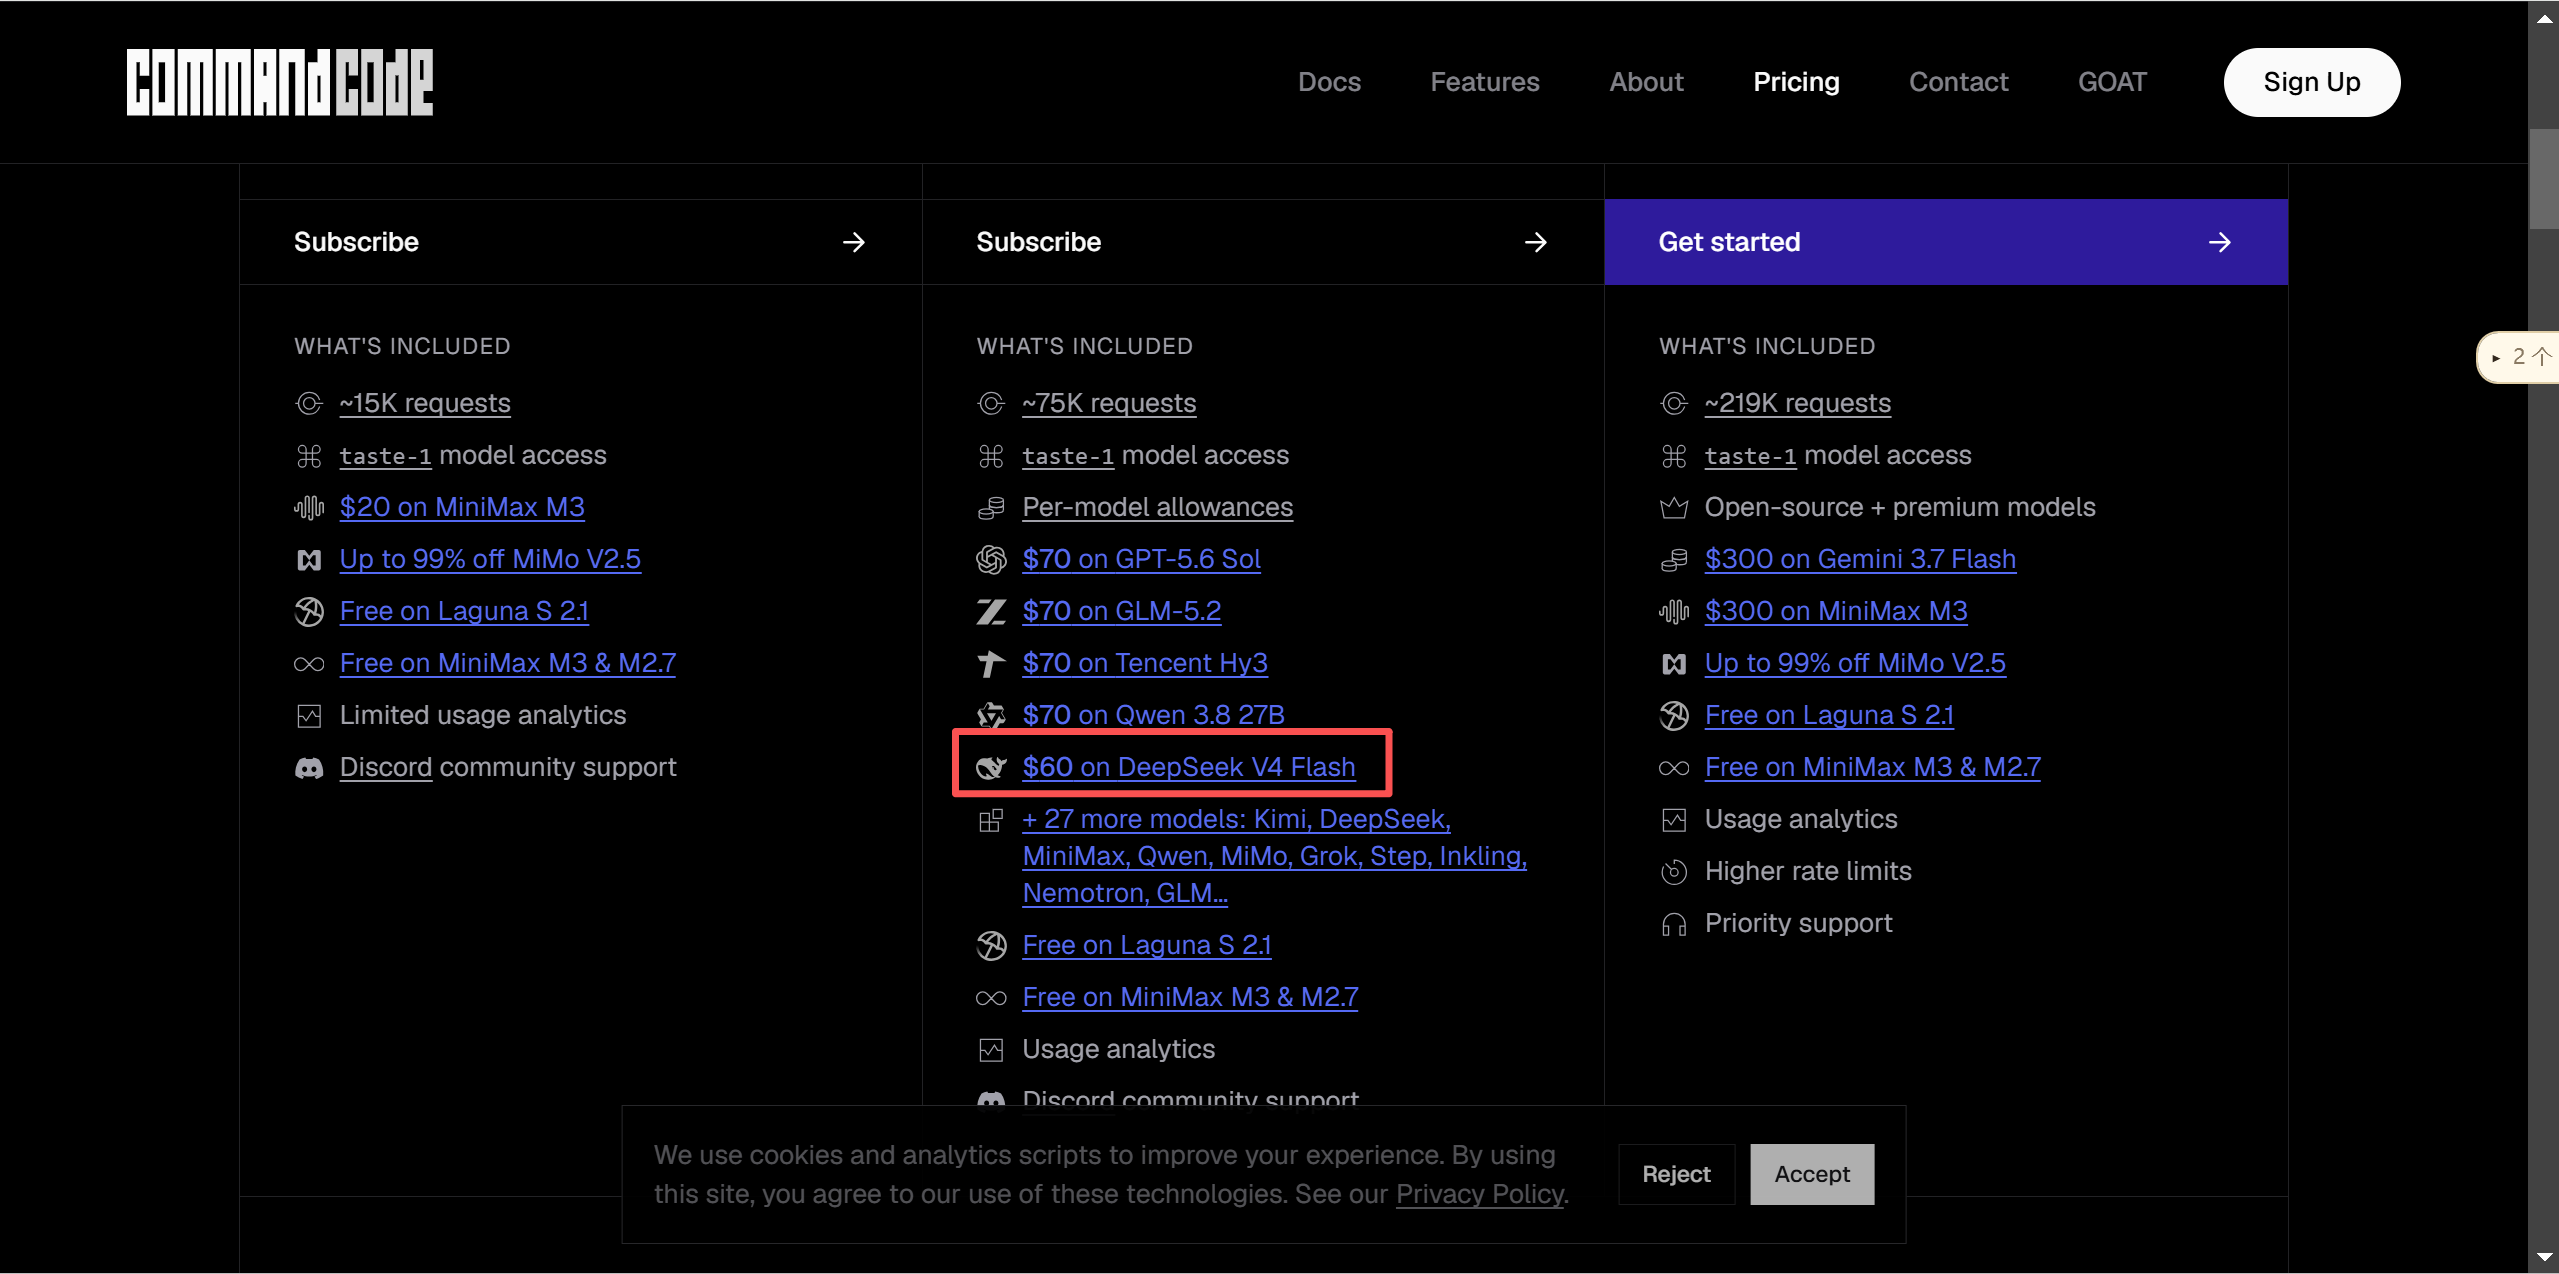Viewport: 2559px width, 1274px height.
Task: Click the coins icon beside Per-model allowances
Action: pyautogui.click(x=991, y=508)
